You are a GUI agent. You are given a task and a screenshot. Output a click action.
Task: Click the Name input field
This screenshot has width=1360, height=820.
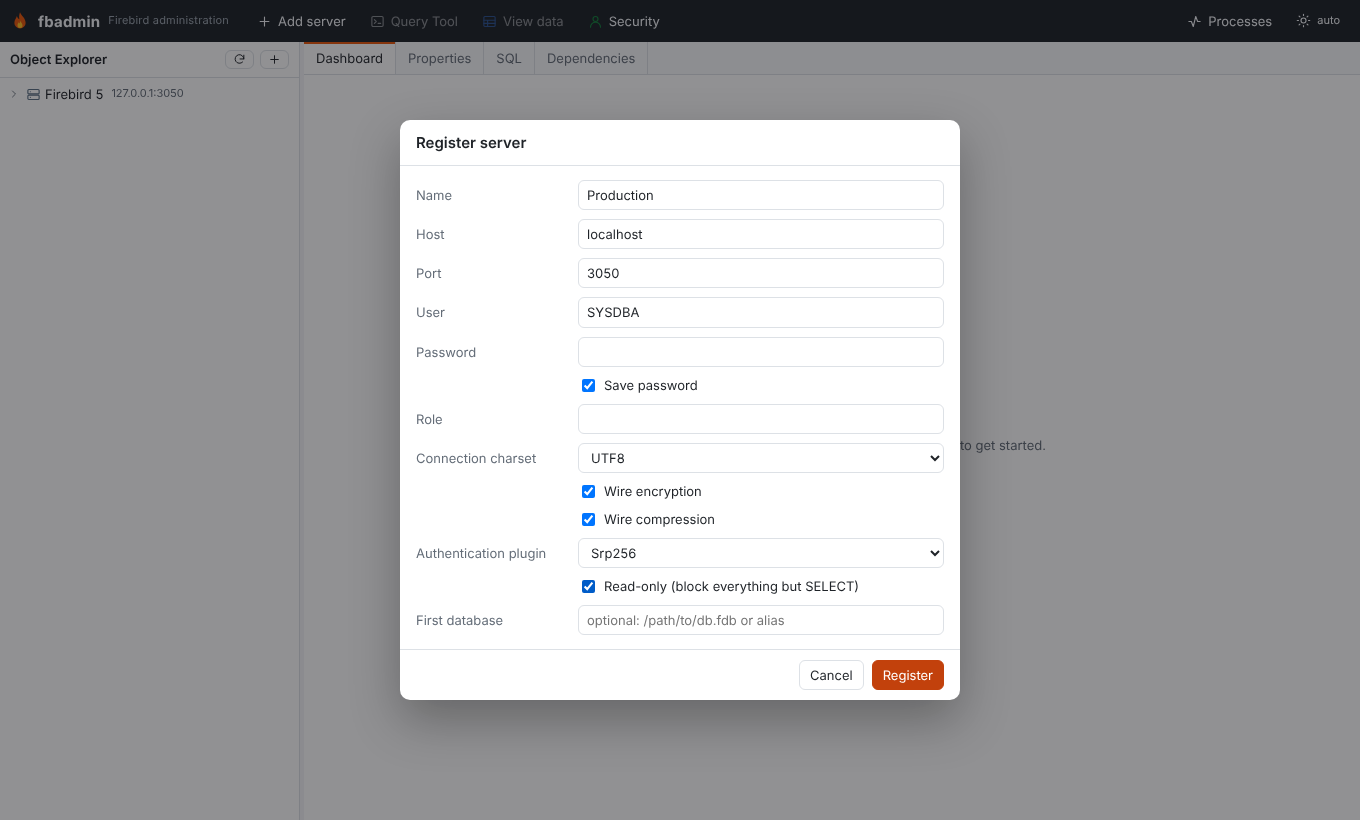(761, 195)
